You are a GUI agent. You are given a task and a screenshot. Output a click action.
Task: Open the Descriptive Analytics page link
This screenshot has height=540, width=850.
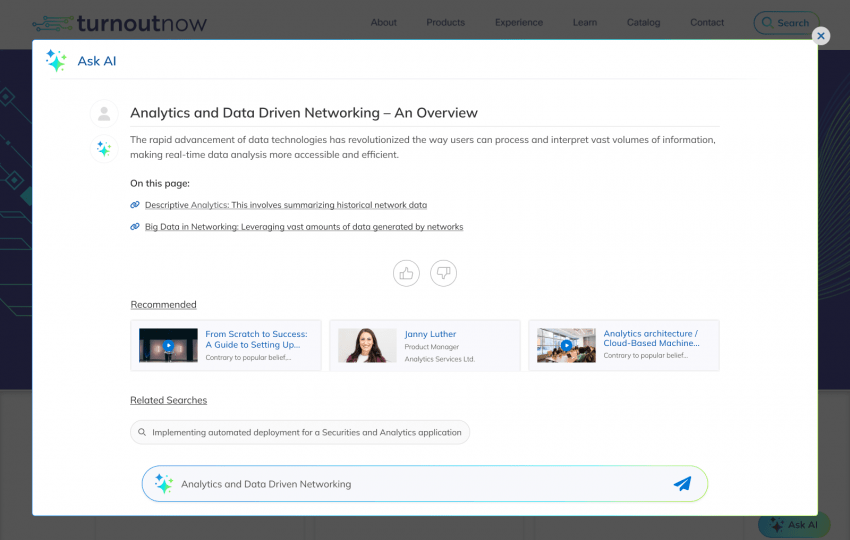coord(286,205)
